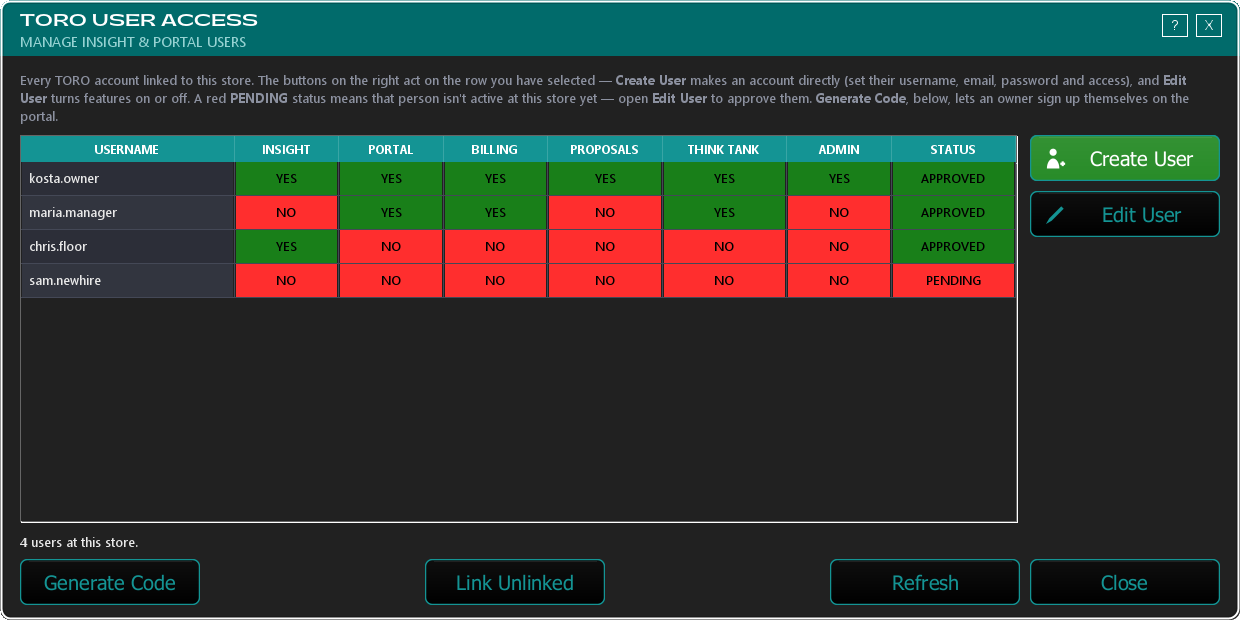
Task: Click the Billing YES cell for maria.manager
Action: (495, 213)
